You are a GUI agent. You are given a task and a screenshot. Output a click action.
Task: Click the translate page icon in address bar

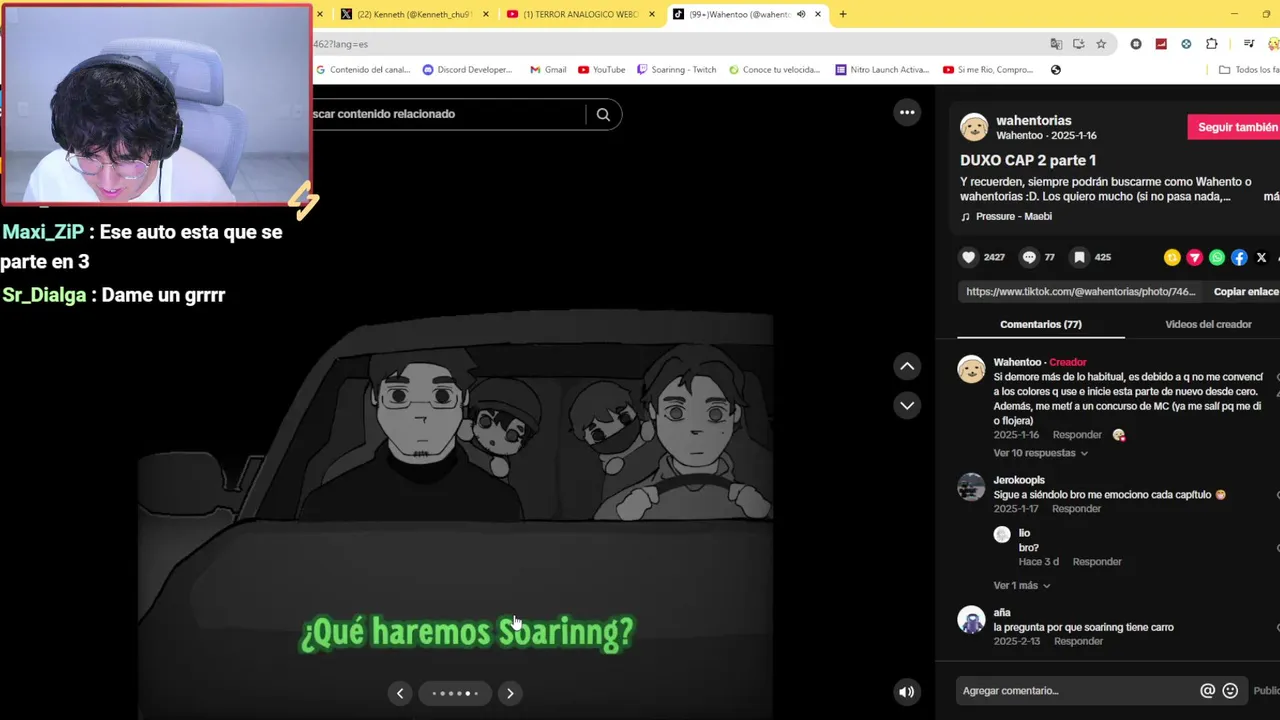point(1056,44)
